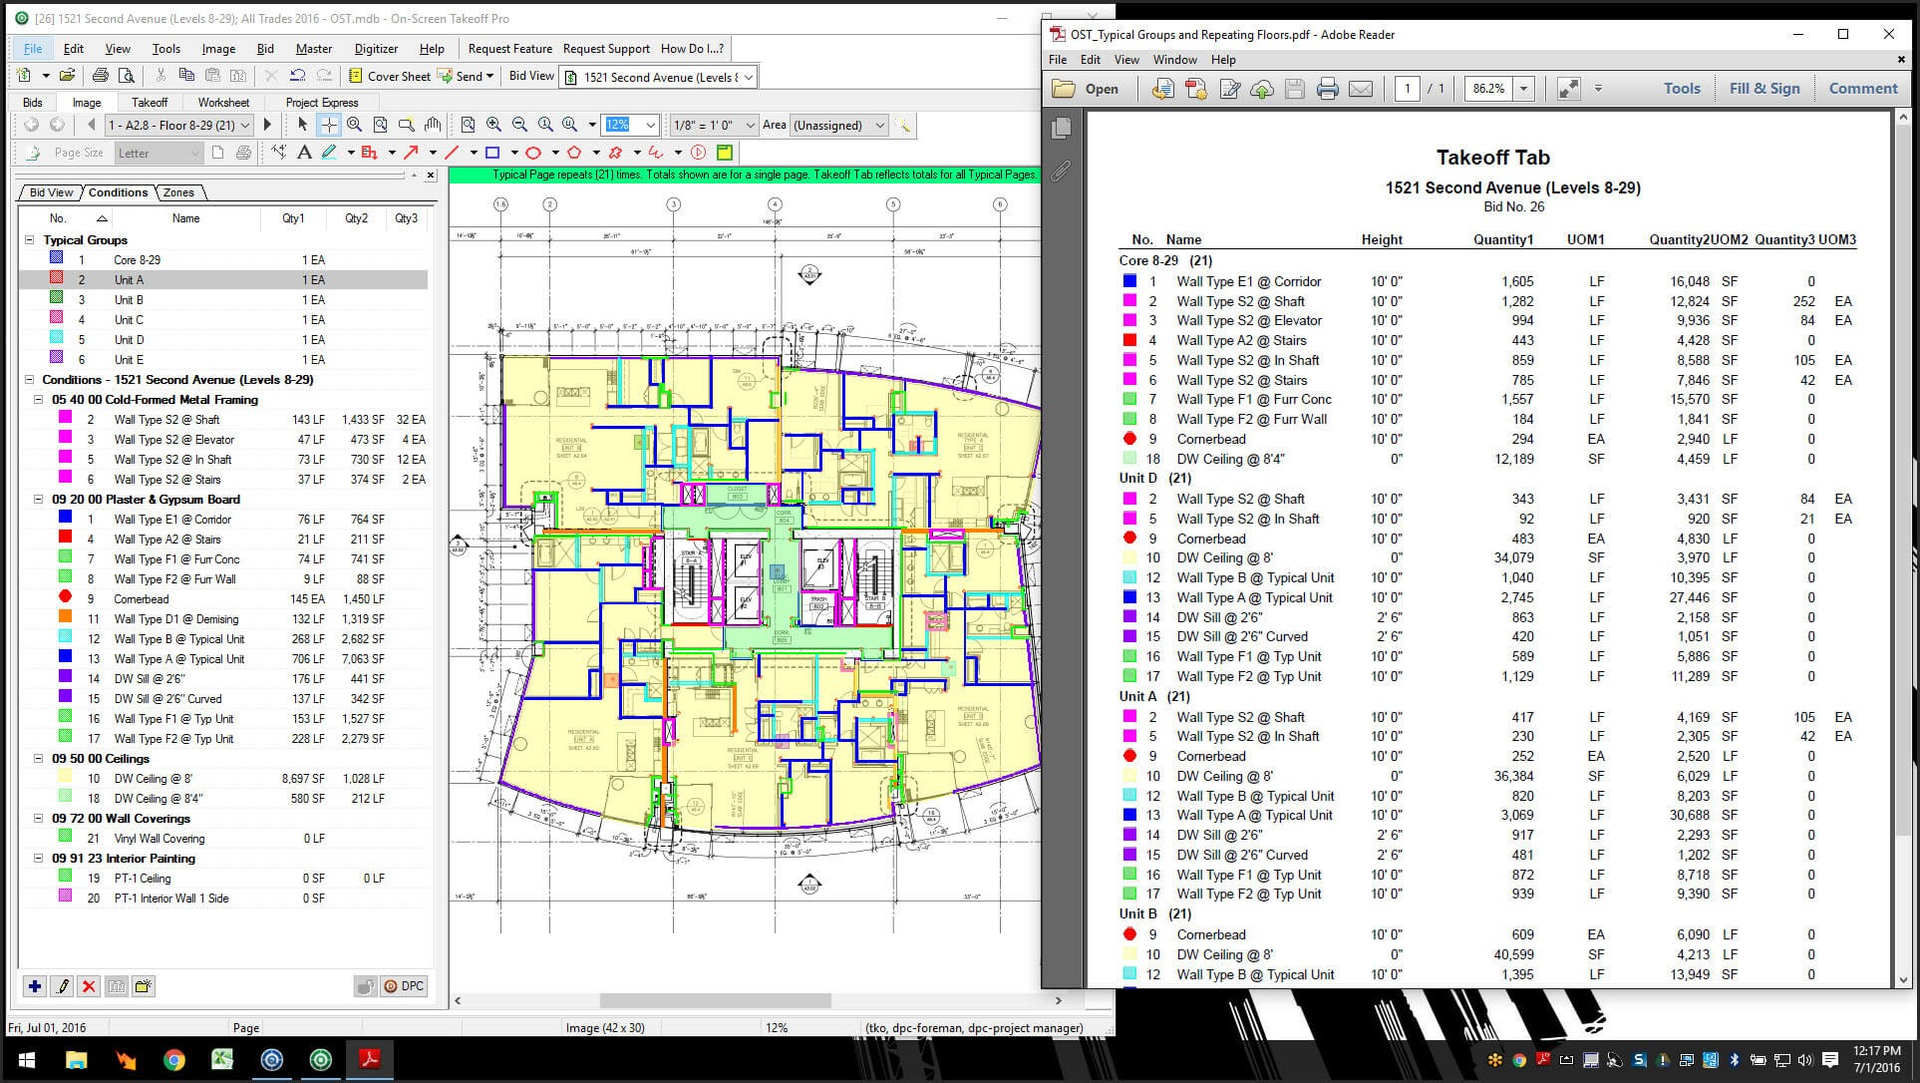
Task: Click Print icon in On-Screen Takeoff toolbar
Action: click(x=100, y=76)
